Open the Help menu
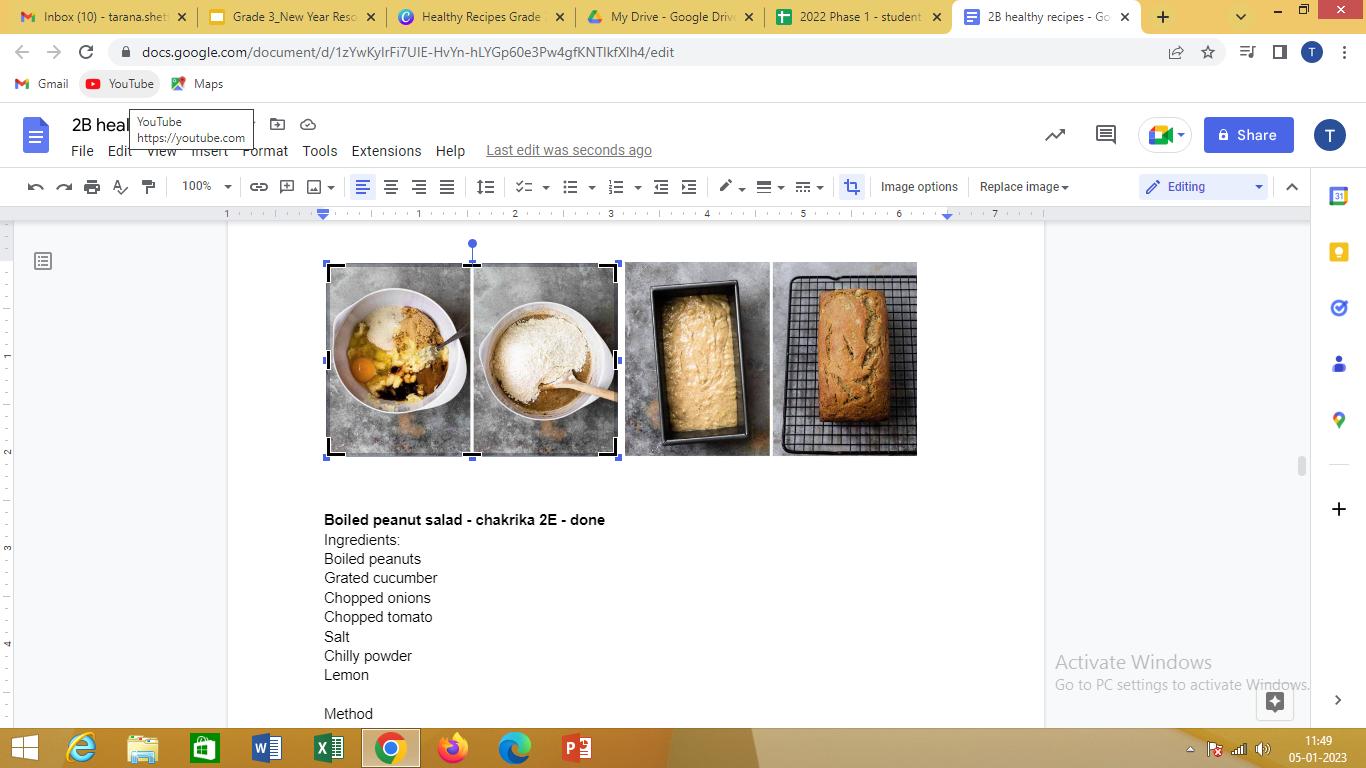 pyautogui.click(x=450, y=151)
